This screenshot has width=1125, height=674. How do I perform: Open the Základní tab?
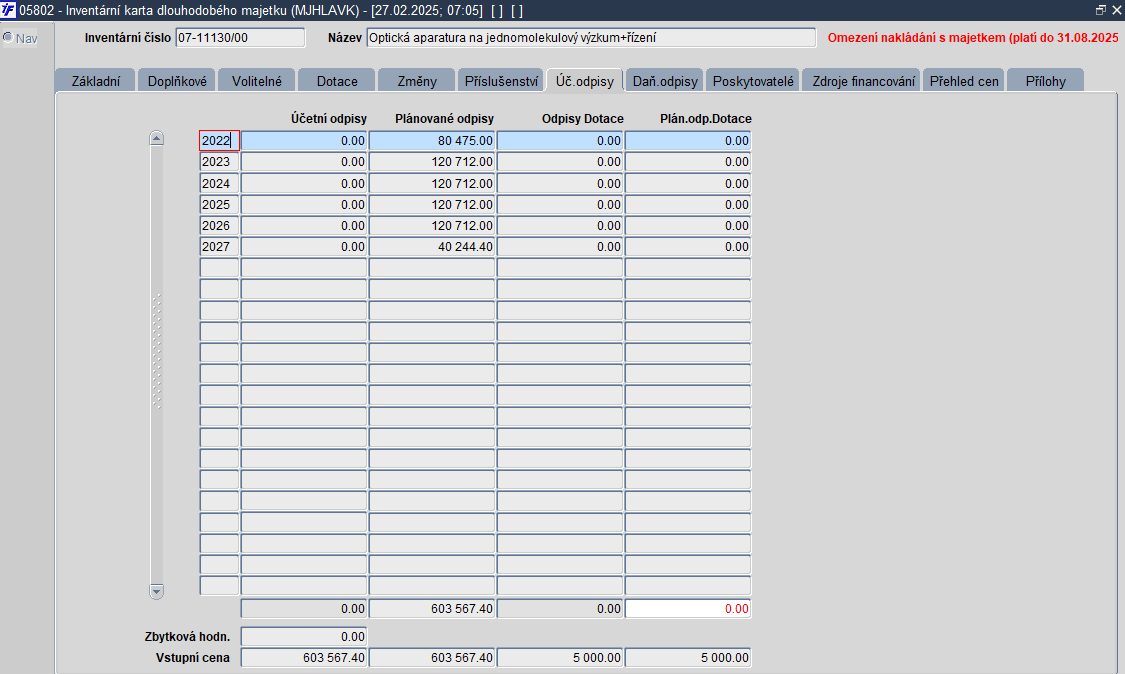point(95,81)
